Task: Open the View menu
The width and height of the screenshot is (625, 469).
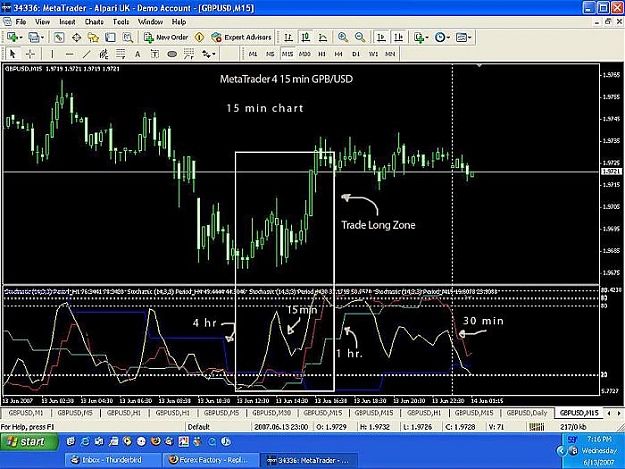Action: (x=42, y=22)
